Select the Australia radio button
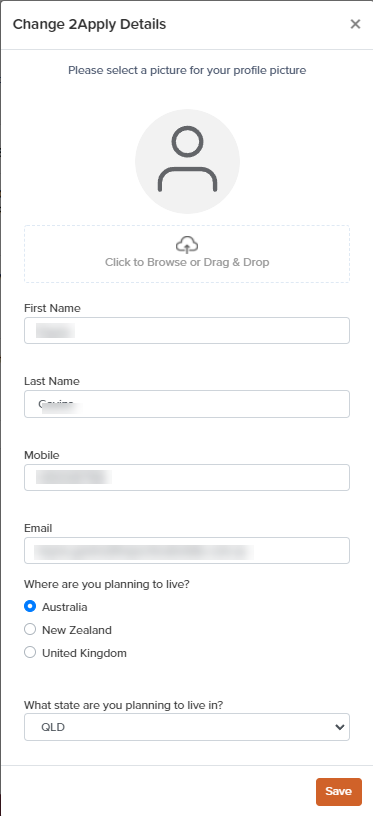The image size is (373, 816). coord(30,606)
